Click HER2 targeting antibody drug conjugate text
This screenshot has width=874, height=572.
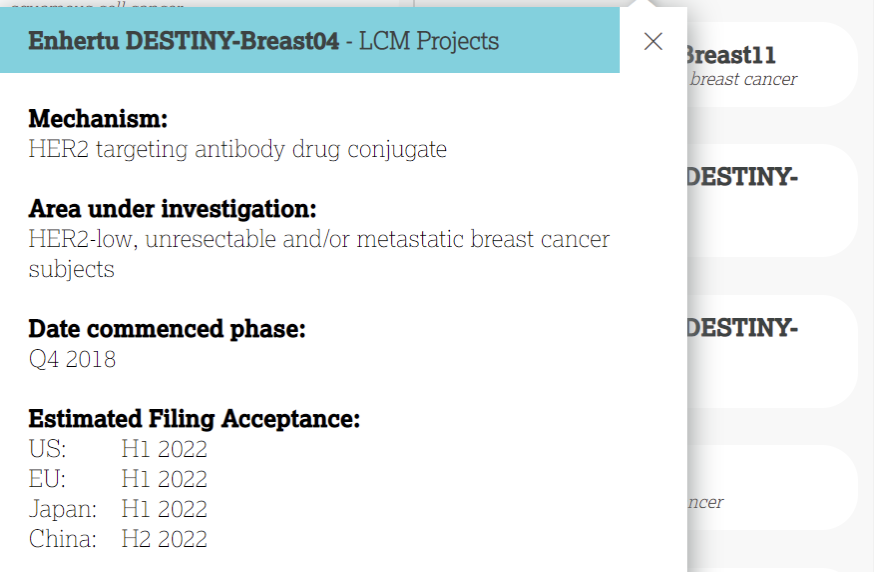pos(237,149)
